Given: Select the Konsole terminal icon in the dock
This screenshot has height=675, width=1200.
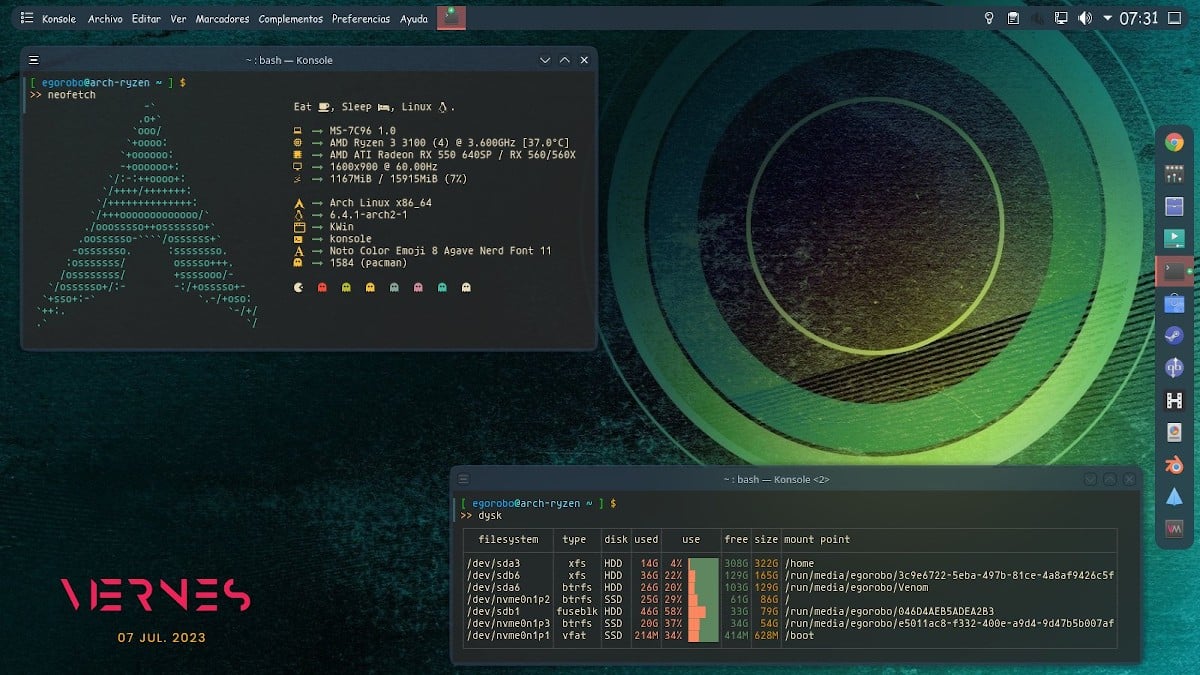Looking at the screenshot, I should 1174,271.
